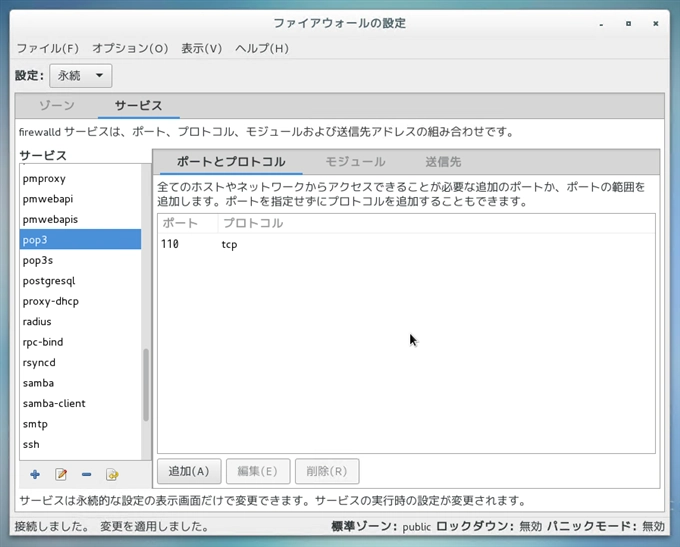This screenshot has height=547, width=680.
Task: Switch to the 送信先 tab
Action: [x=443, y=162]
